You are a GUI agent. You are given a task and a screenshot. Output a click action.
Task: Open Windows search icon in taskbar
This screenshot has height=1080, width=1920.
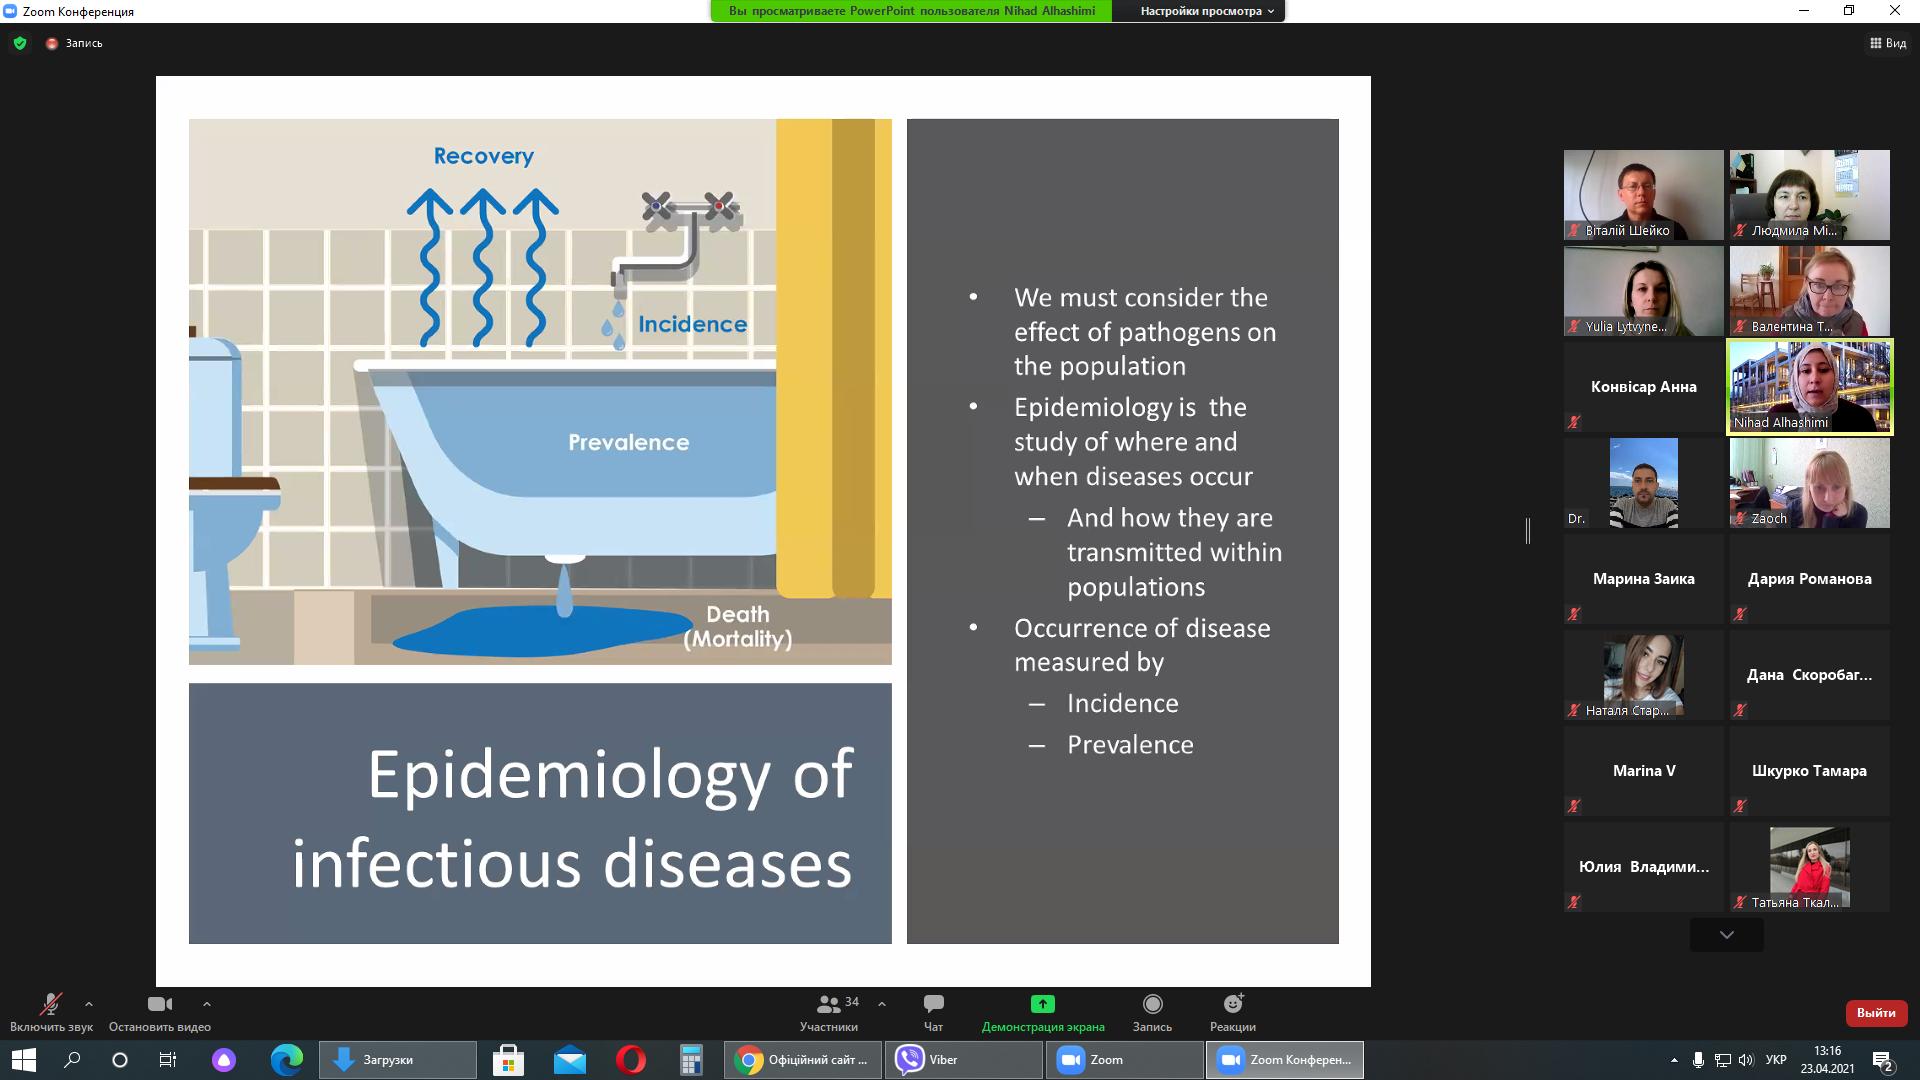click(x=72, y=1060)
